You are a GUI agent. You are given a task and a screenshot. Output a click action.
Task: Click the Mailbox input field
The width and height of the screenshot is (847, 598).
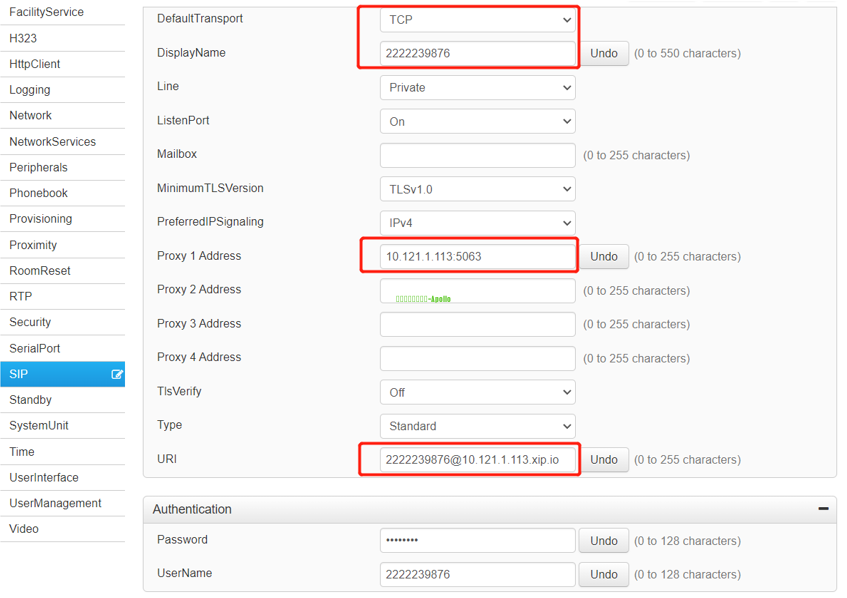[x=477, y=155]
